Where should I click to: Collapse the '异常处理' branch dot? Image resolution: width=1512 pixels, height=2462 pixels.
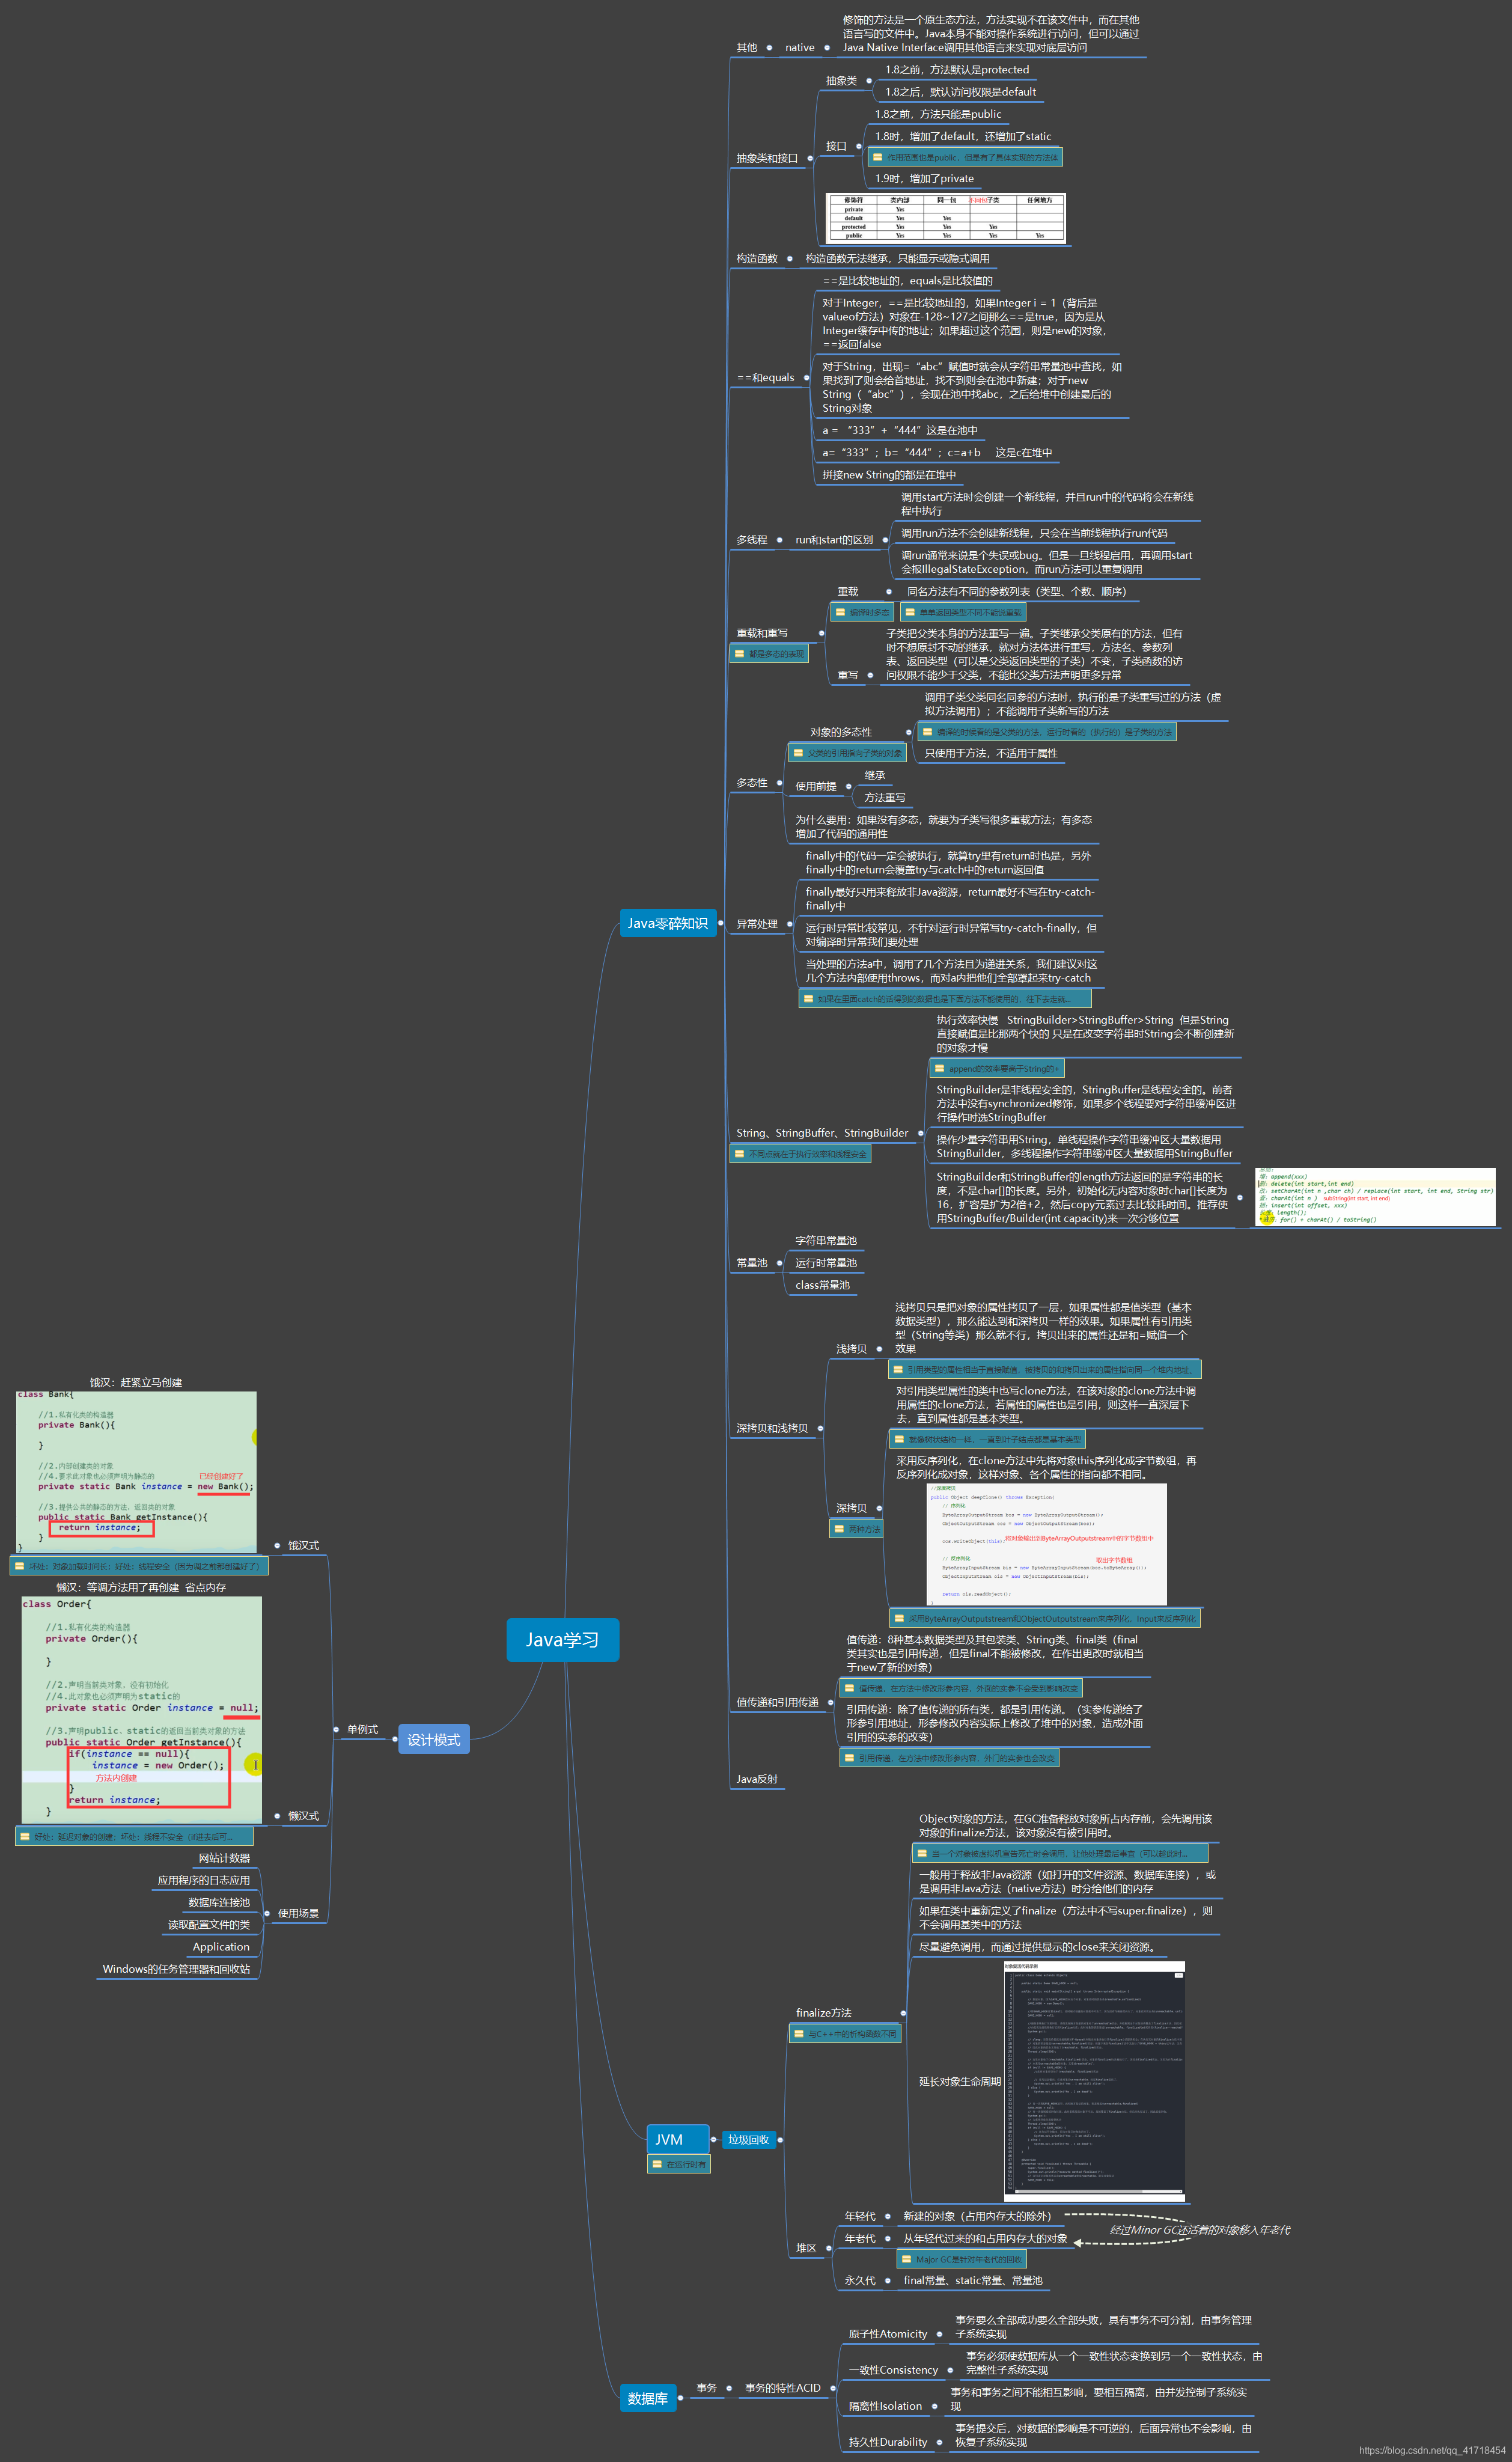(789, 924)
